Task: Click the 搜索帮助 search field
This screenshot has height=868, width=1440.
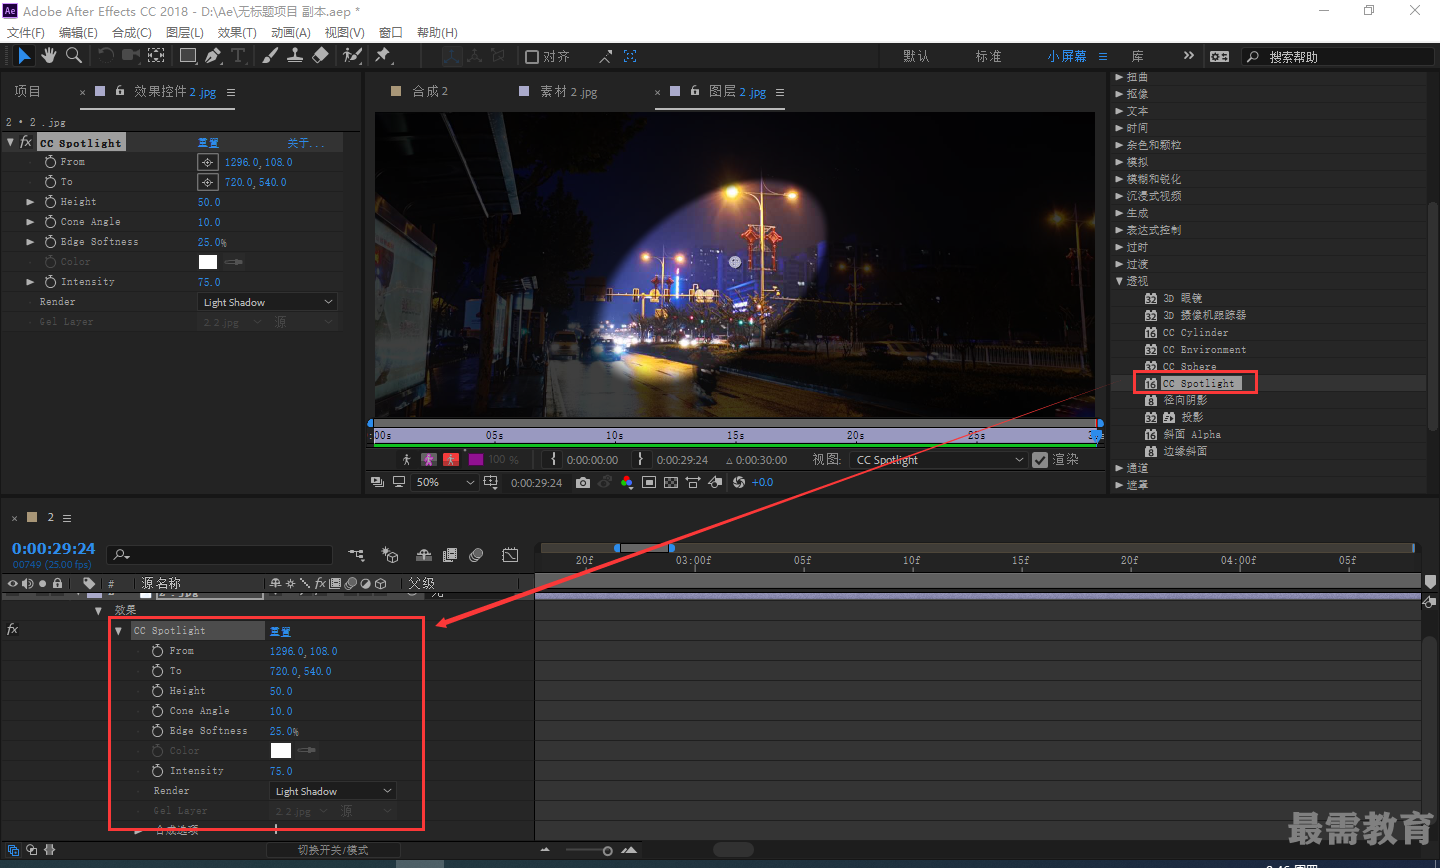Action: tap(1337, 57)
